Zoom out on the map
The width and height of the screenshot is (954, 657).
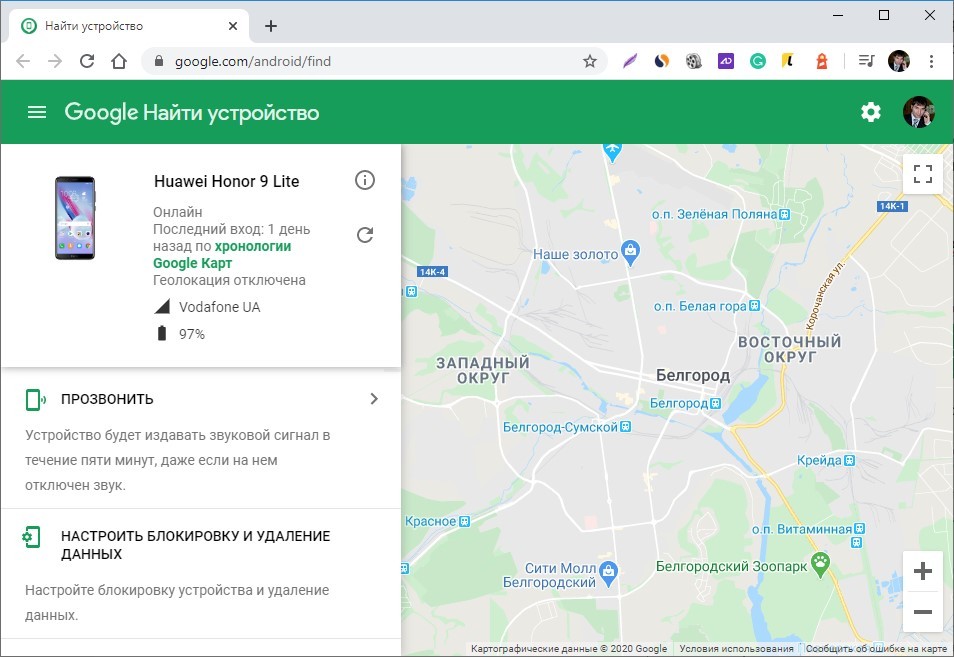[x=923, y=611]
